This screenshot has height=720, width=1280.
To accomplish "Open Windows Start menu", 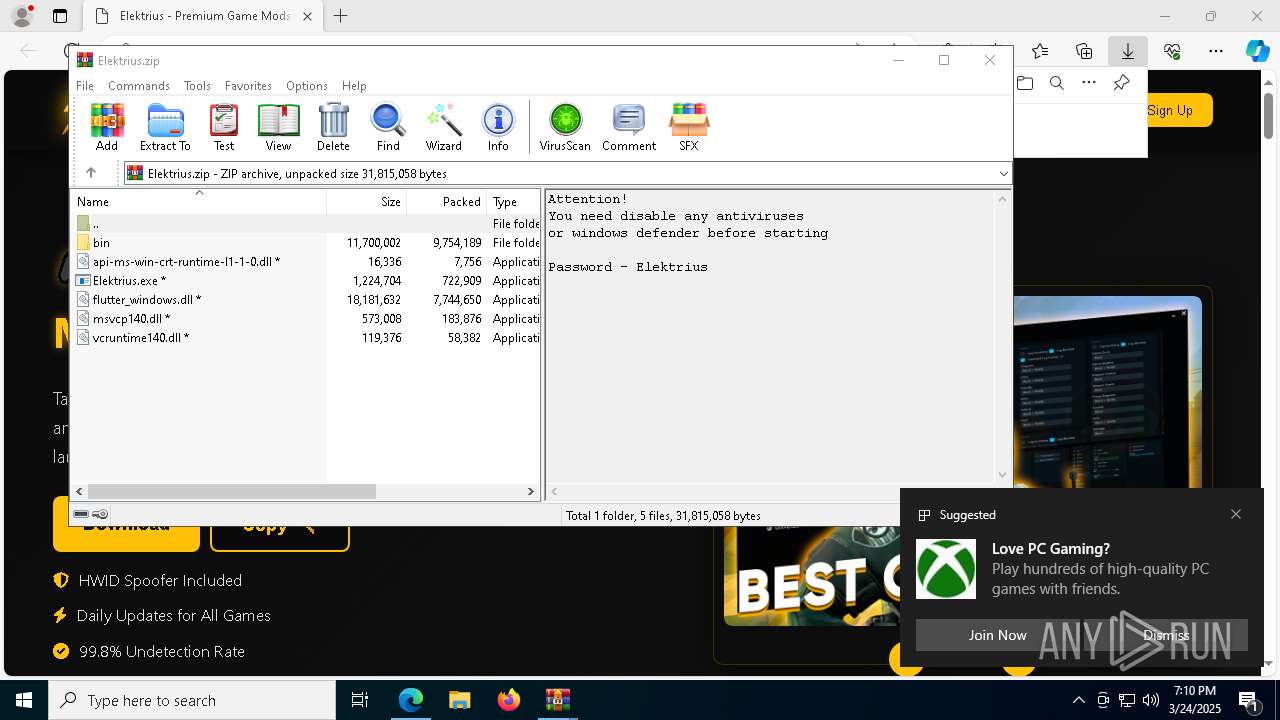I will [x=24, y=700].
